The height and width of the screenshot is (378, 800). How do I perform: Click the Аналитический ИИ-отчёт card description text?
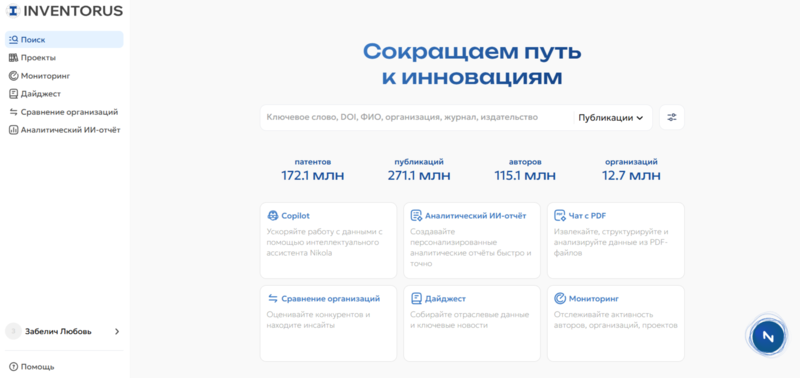471,247
